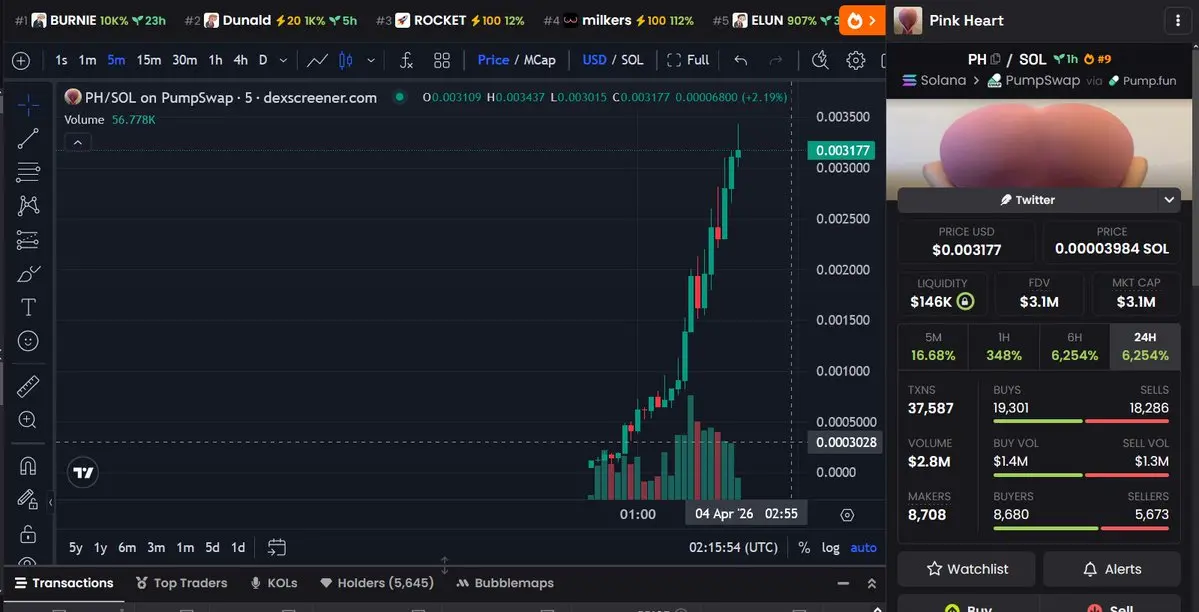Open the BURNIE trending token
The image size is (1199, 612).
tap(90, 21)
